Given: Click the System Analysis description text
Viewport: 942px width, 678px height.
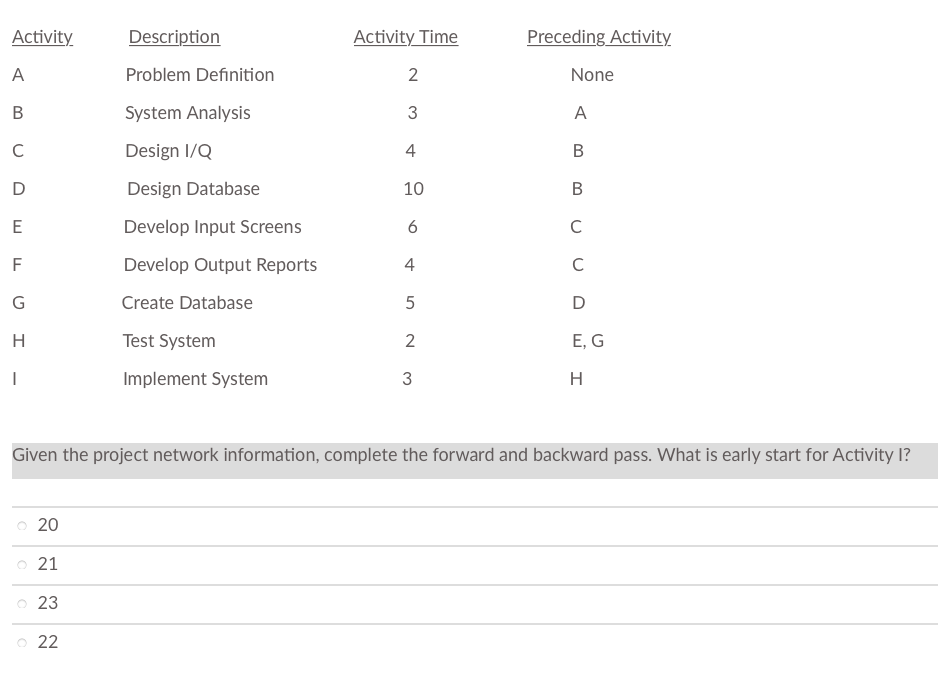Looking at the screenshot, I should pyautogui.click(x=187, y=113).
